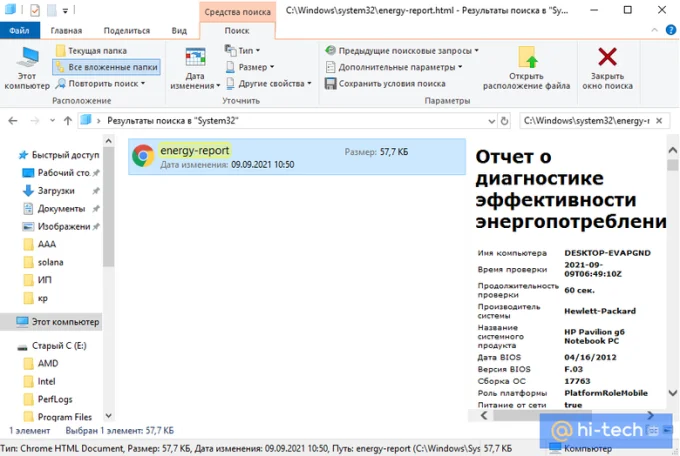Open the Type filter dropdown
Image resolution: width=680 pixels, height=456 pixels.
pyautogui.click(x=244, y=50)
